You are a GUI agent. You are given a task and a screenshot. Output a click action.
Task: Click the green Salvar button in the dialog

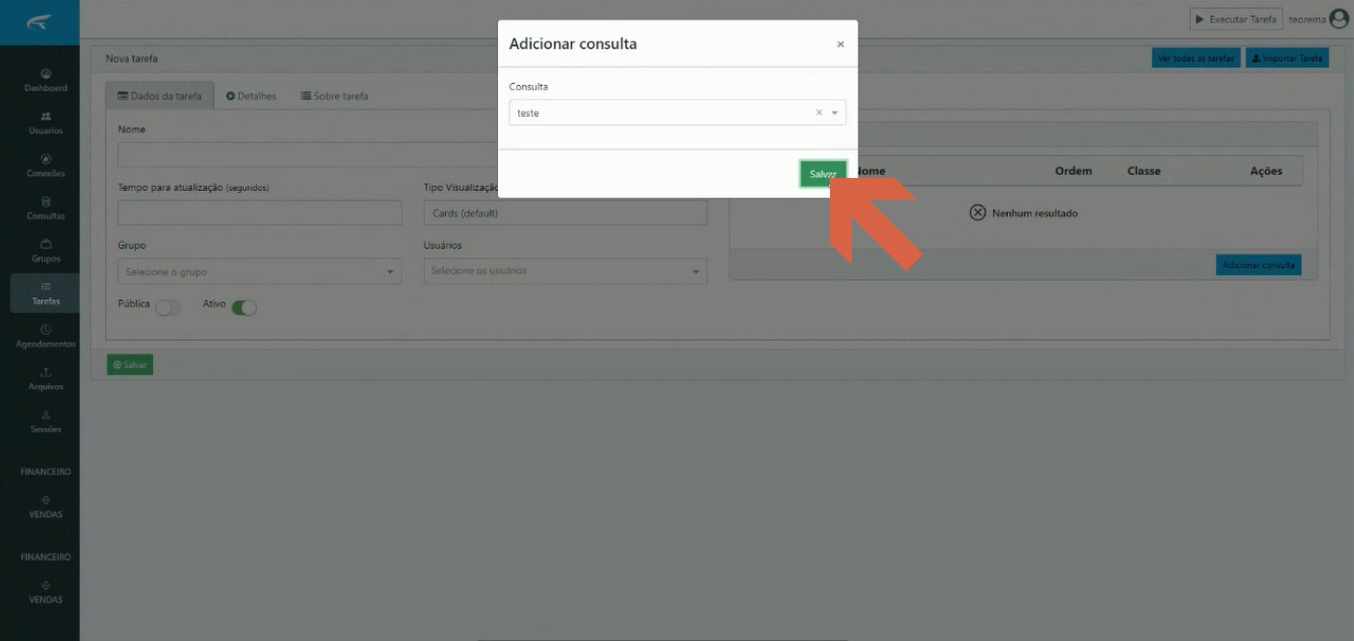coord(823,174)
